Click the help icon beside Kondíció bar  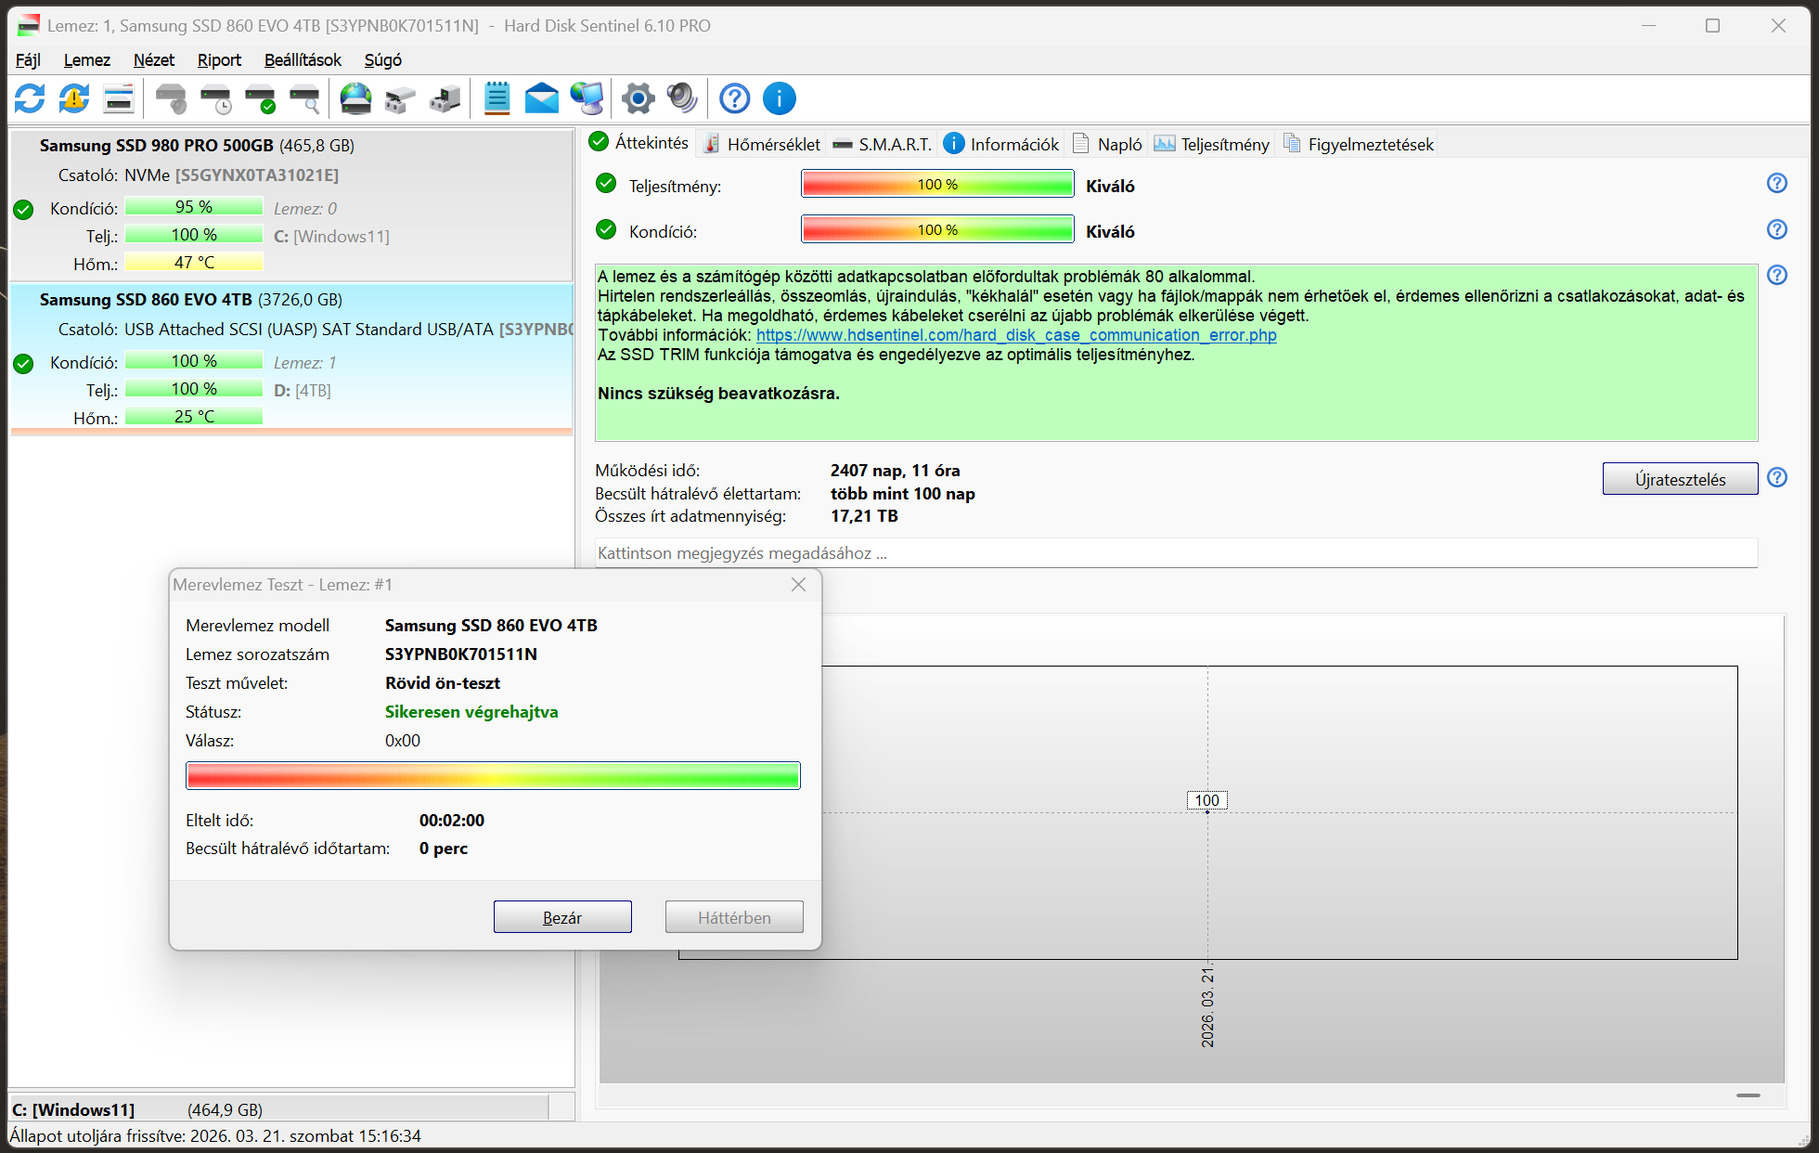click(1777, 229)
